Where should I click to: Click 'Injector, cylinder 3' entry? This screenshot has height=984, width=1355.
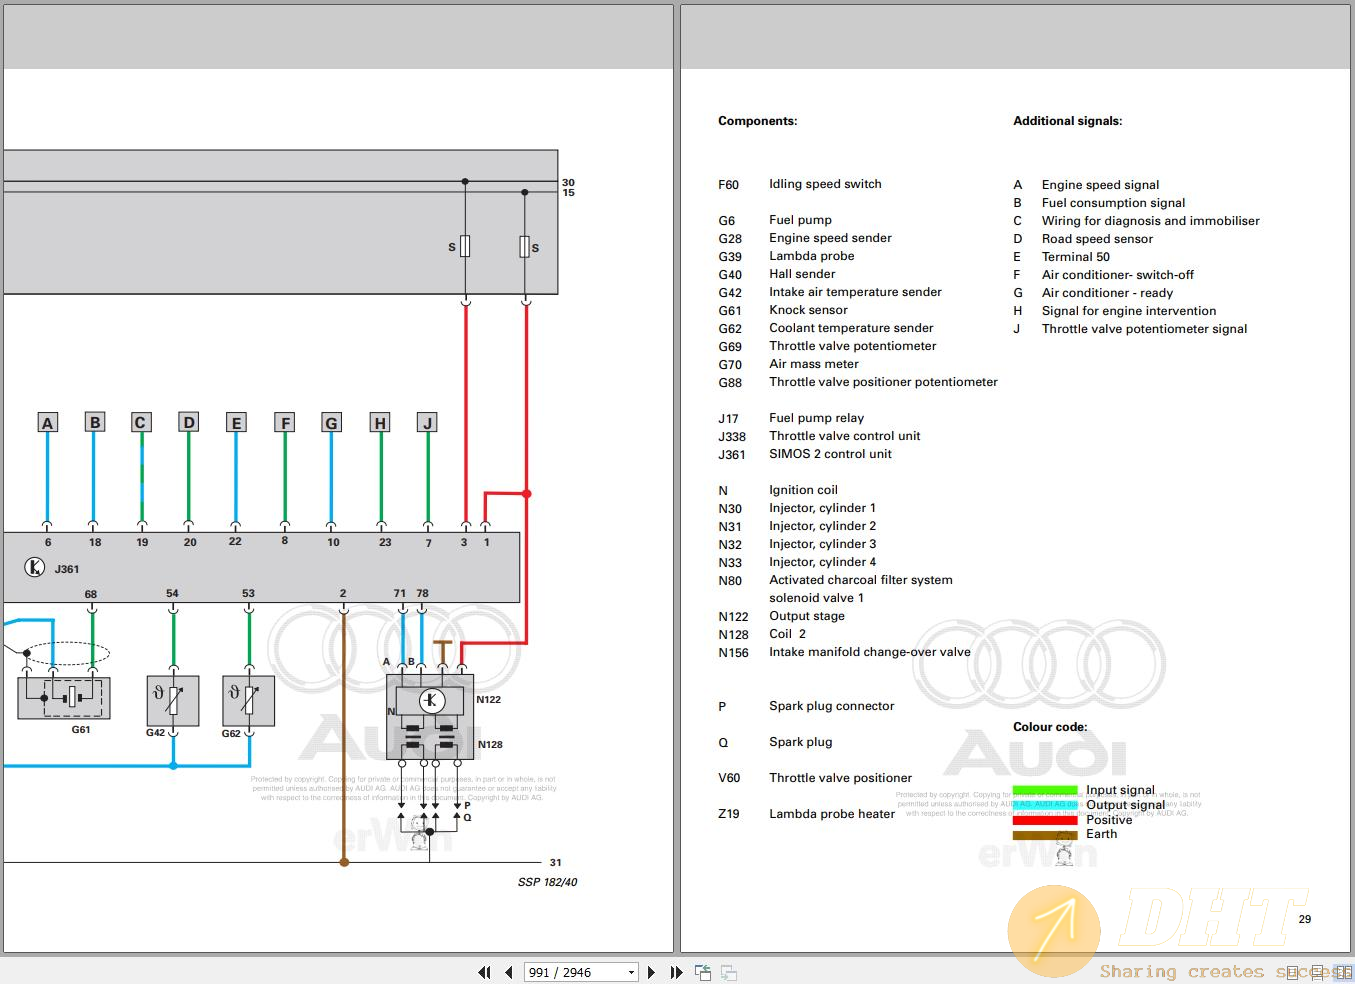coord(822,544)
